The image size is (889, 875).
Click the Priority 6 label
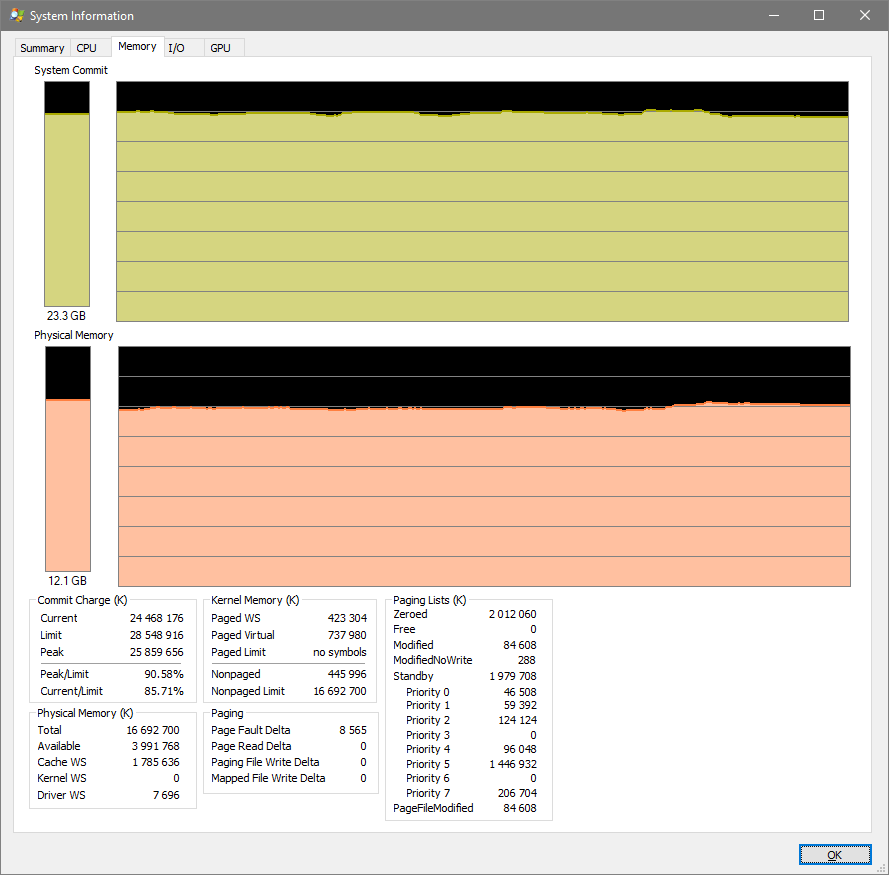click(x=428, y=778)
